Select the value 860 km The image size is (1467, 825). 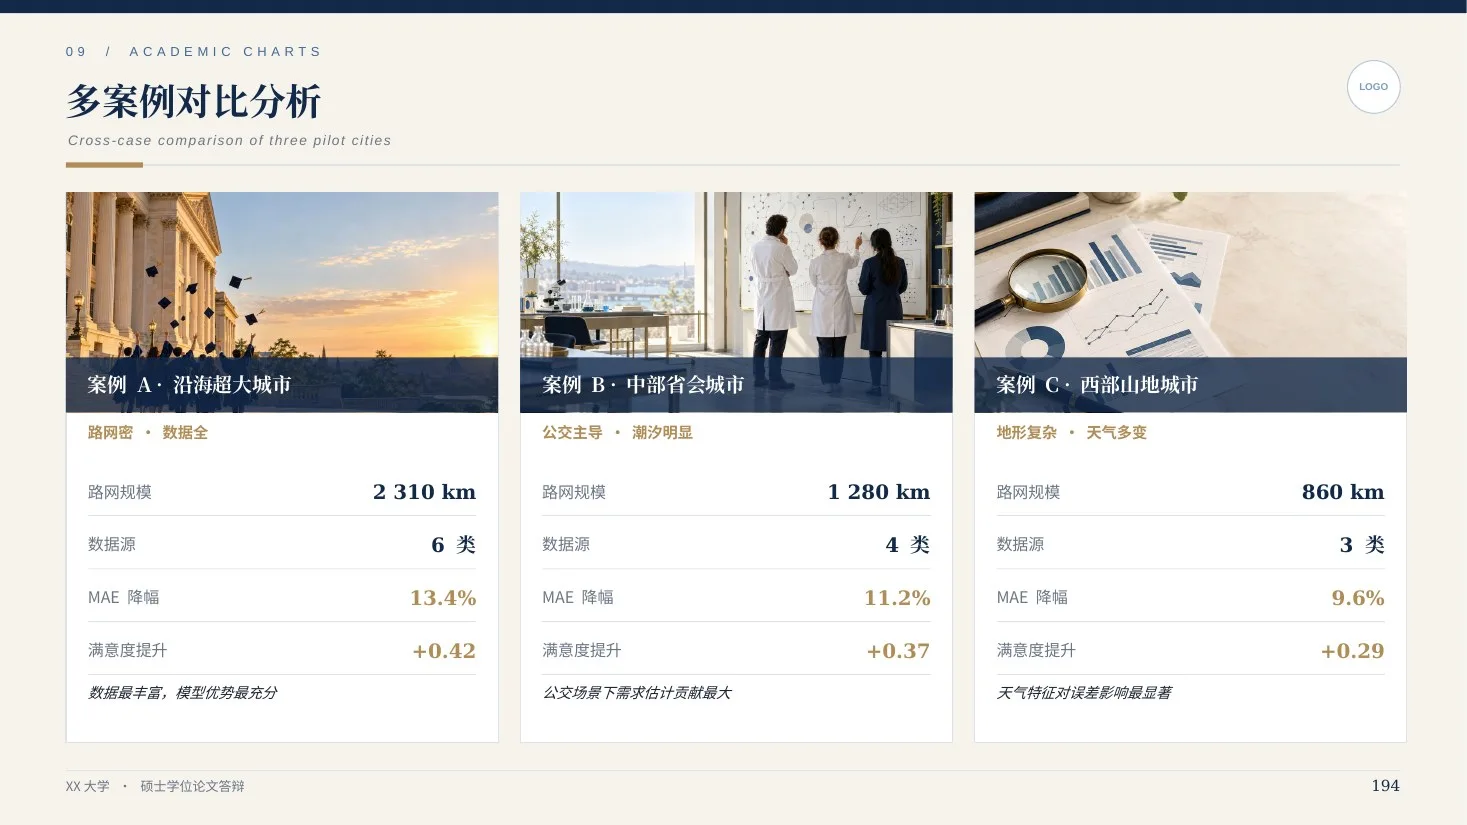tap(1343, 492)
